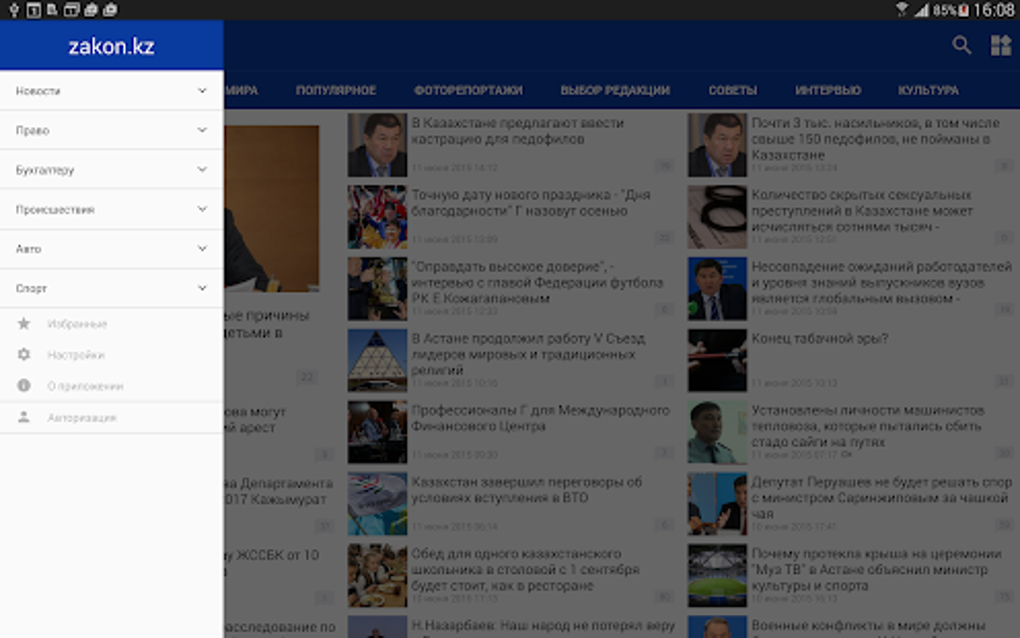Open article Профессионалы для Международного Финансового Центра

tap(541, 418)
